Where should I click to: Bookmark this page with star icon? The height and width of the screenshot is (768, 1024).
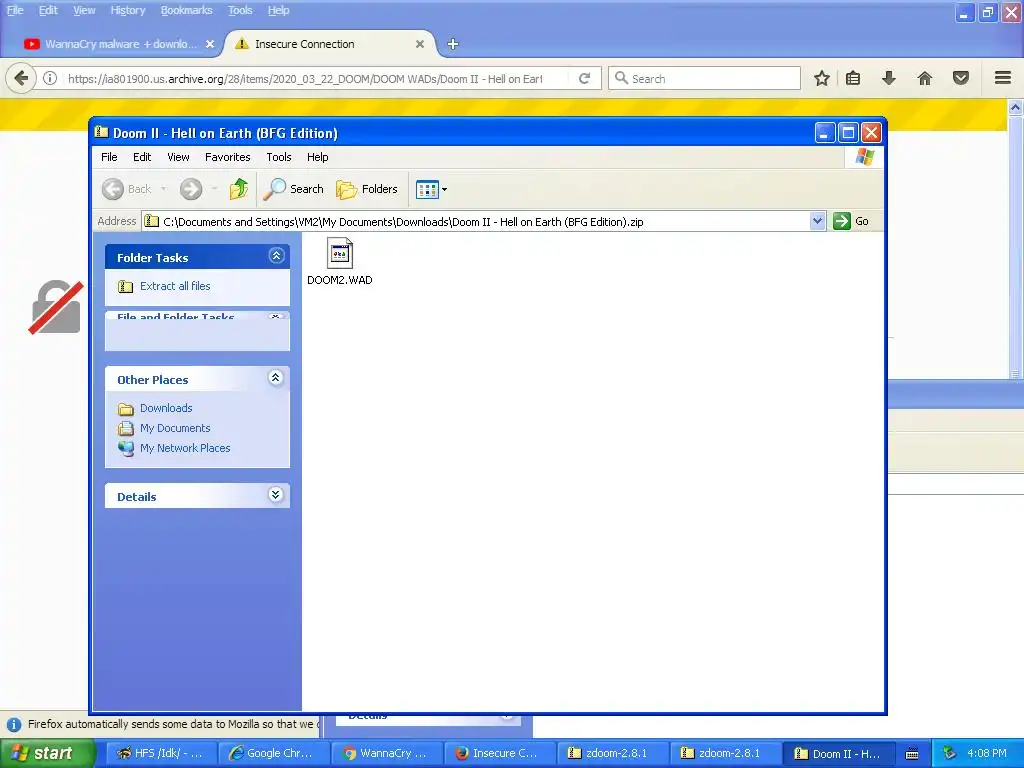tap(822, 78)
